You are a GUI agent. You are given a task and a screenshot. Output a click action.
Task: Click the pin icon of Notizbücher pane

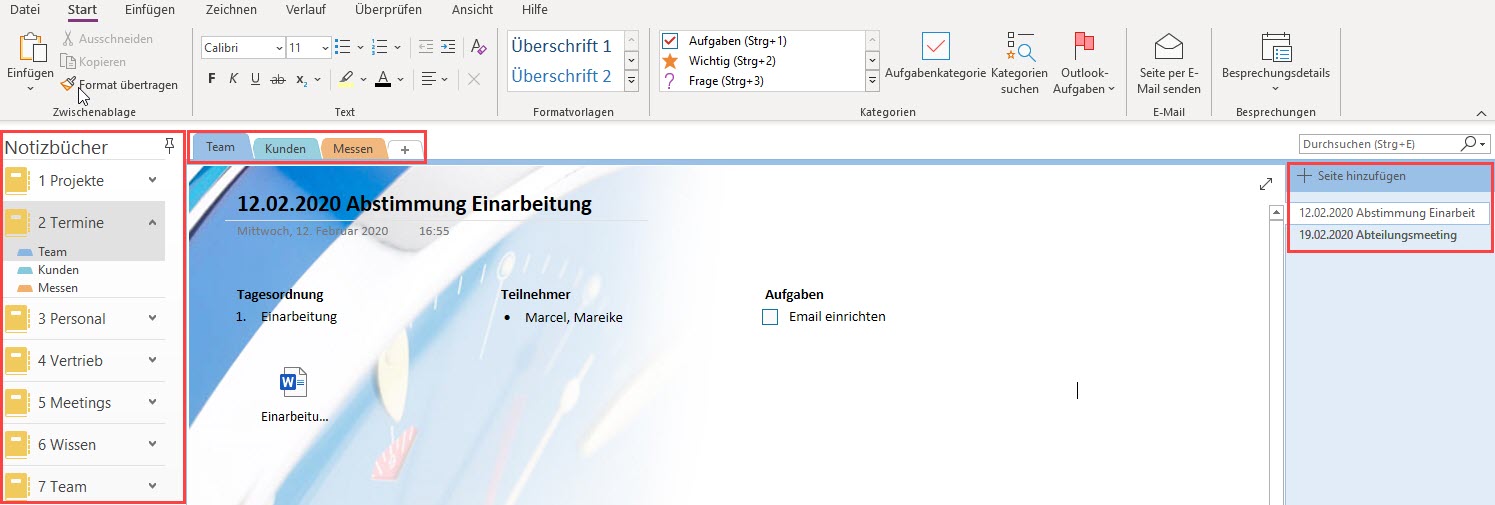tap(170, 147)
